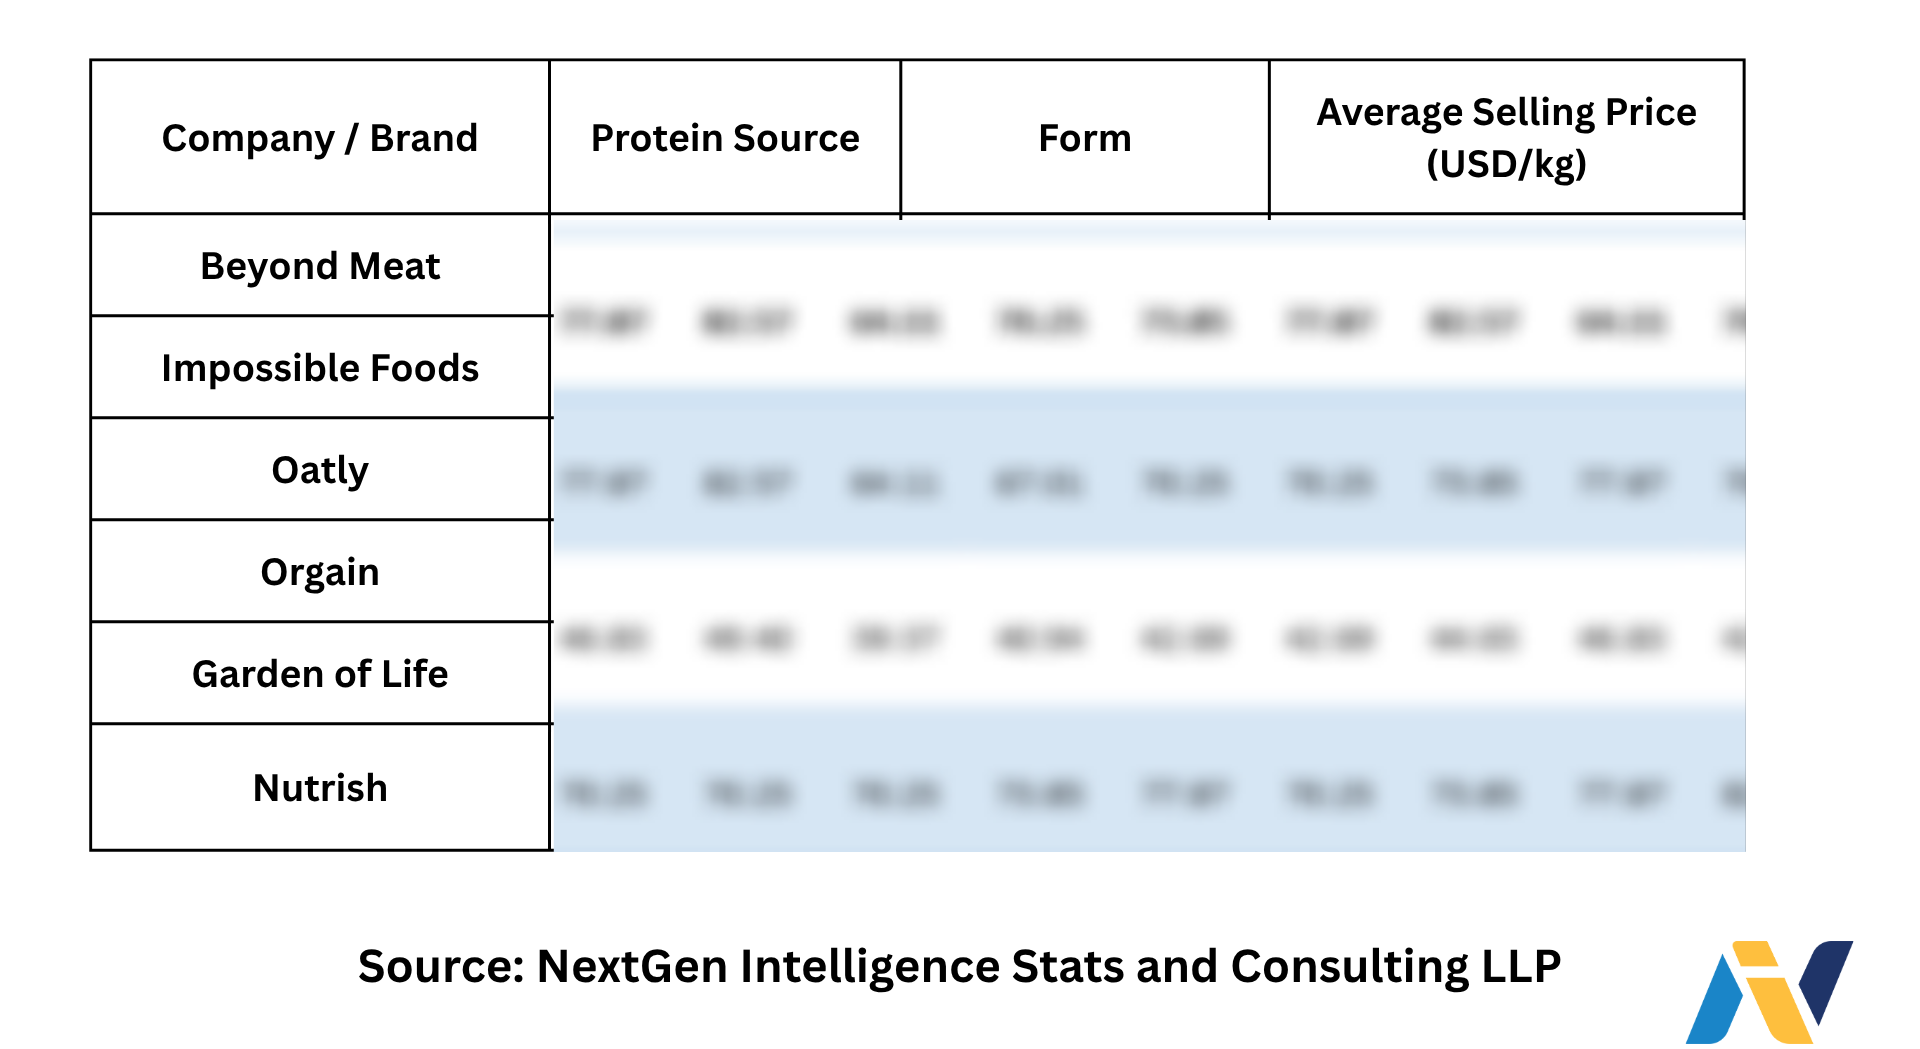Select the blurred values in Orgain row area
The image size is (1920, 1049).
pos(1149,636)
